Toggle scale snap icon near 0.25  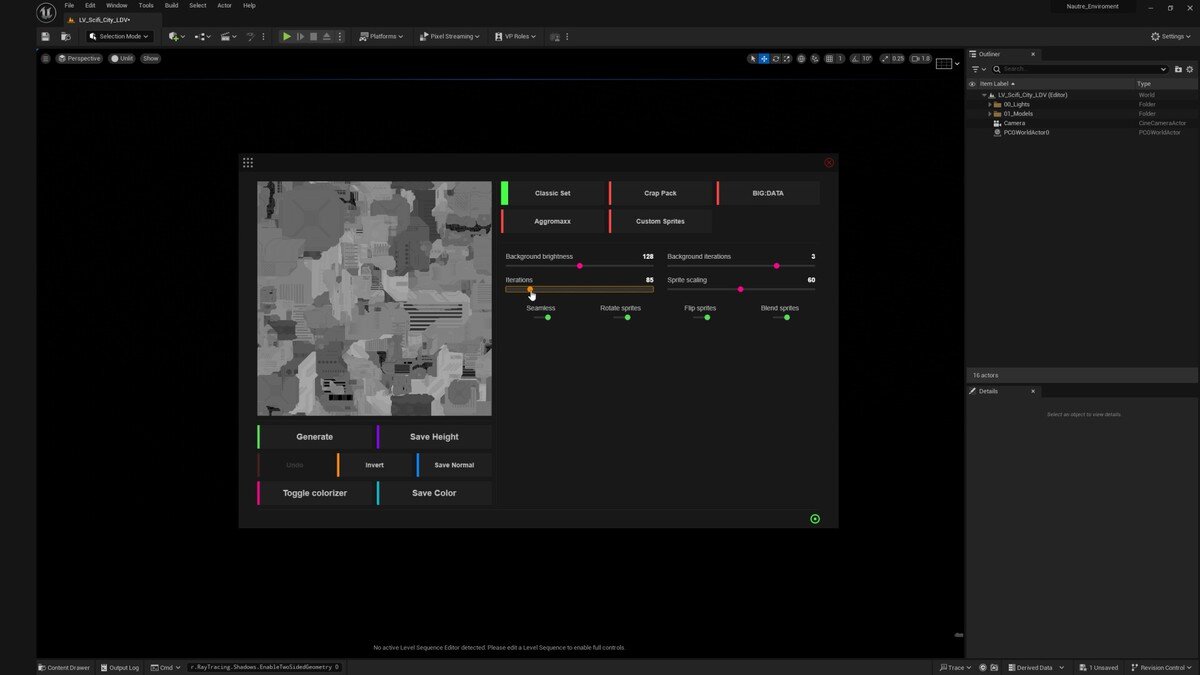click(885, 59)
